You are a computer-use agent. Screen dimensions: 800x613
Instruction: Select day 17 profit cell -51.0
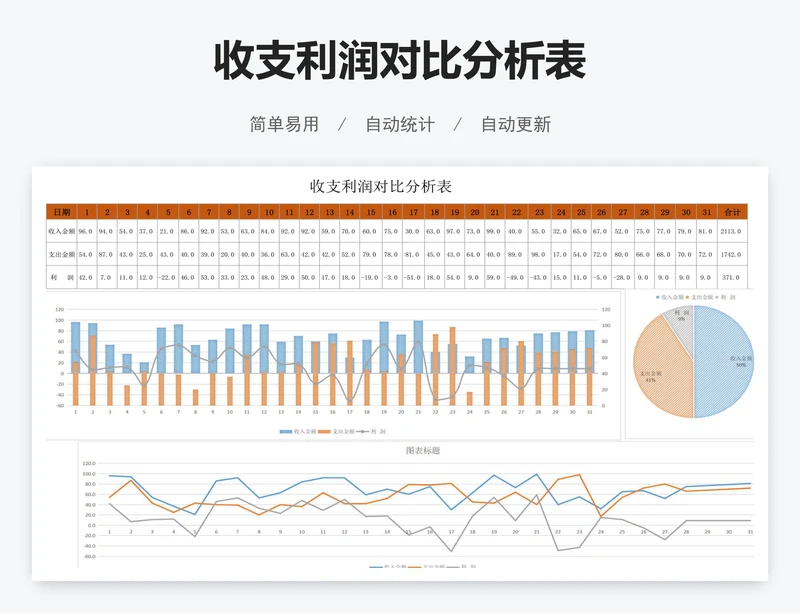coord(413,278)
